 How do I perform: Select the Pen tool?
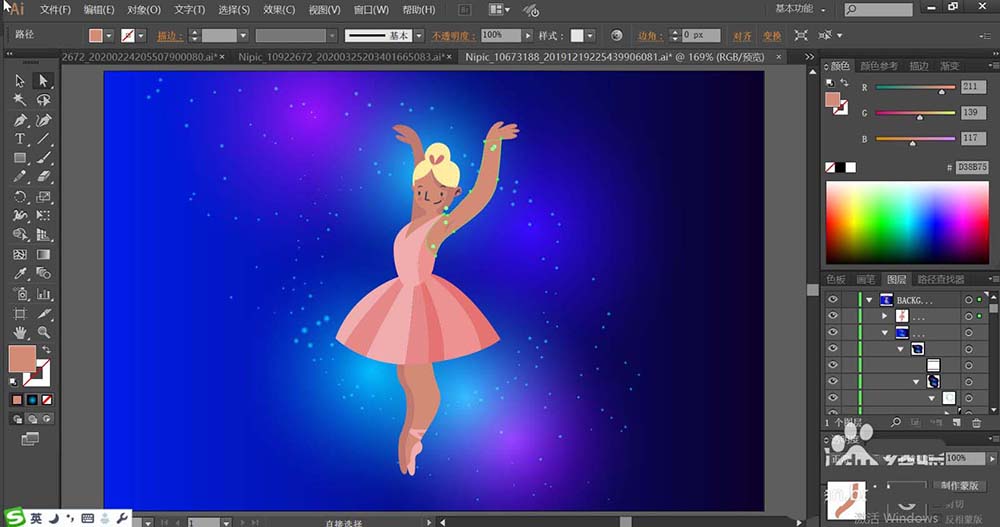[x=19, y=120]
